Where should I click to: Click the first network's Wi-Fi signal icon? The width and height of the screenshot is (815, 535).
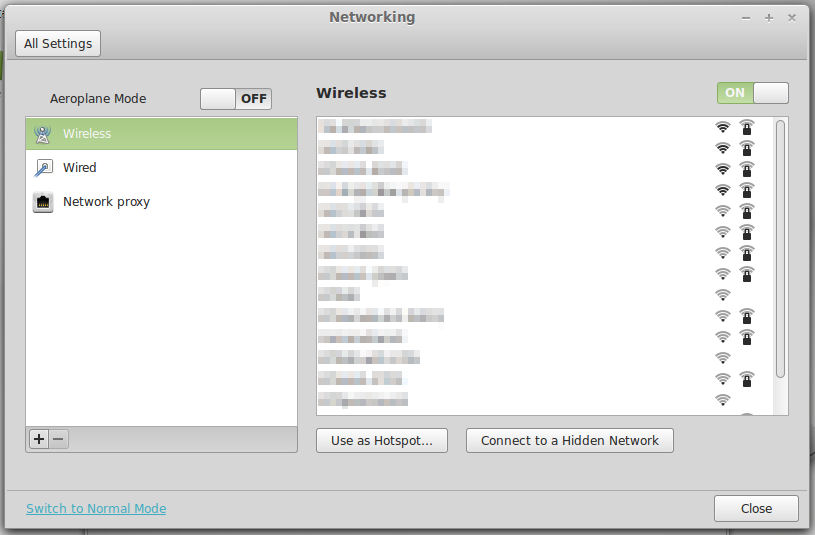point(722,127)
